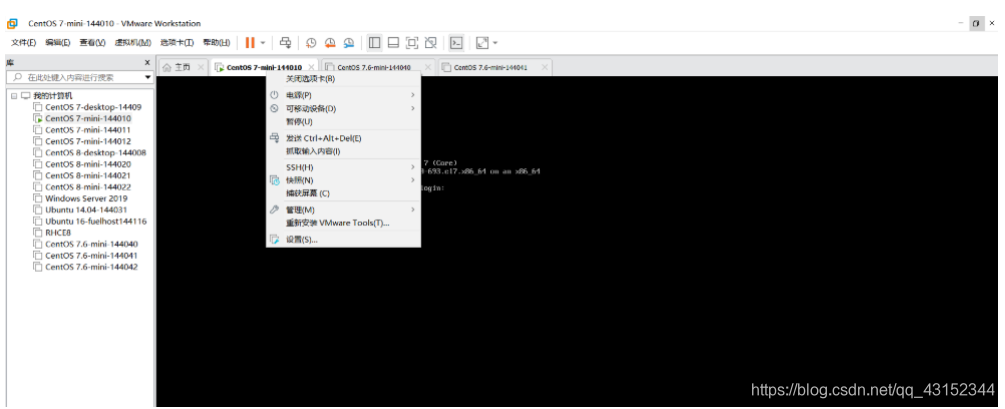Click the revert to snapshot toolbar icon
The height and width of the screenshot is (409, 1005).
[330, 43]
